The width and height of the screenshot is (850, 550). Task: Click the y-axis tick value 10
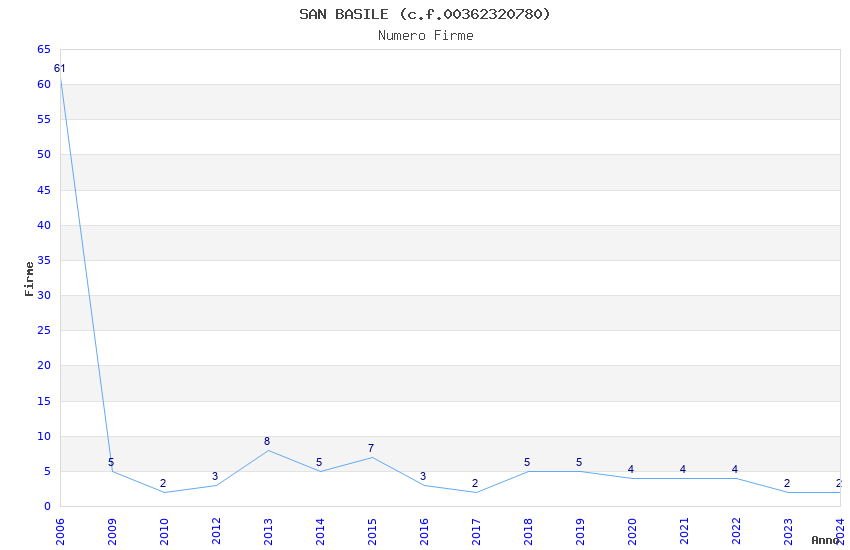coord(44,436)
